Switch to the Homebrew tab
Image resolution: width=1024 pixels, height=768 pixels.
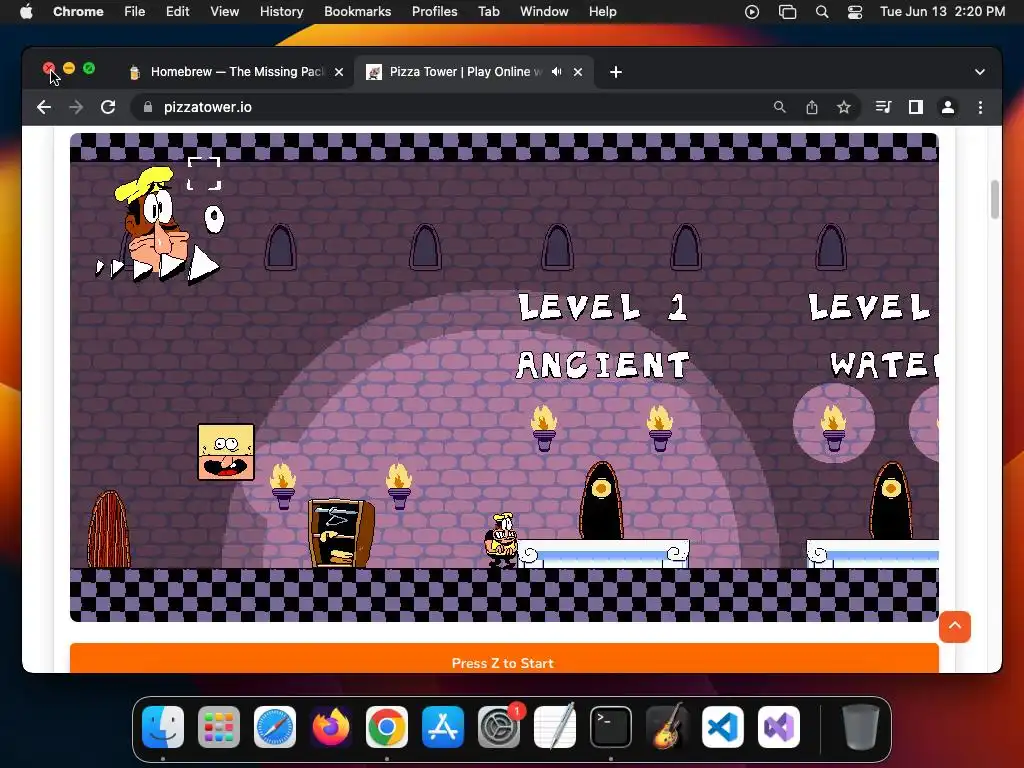tap(236, 72)
